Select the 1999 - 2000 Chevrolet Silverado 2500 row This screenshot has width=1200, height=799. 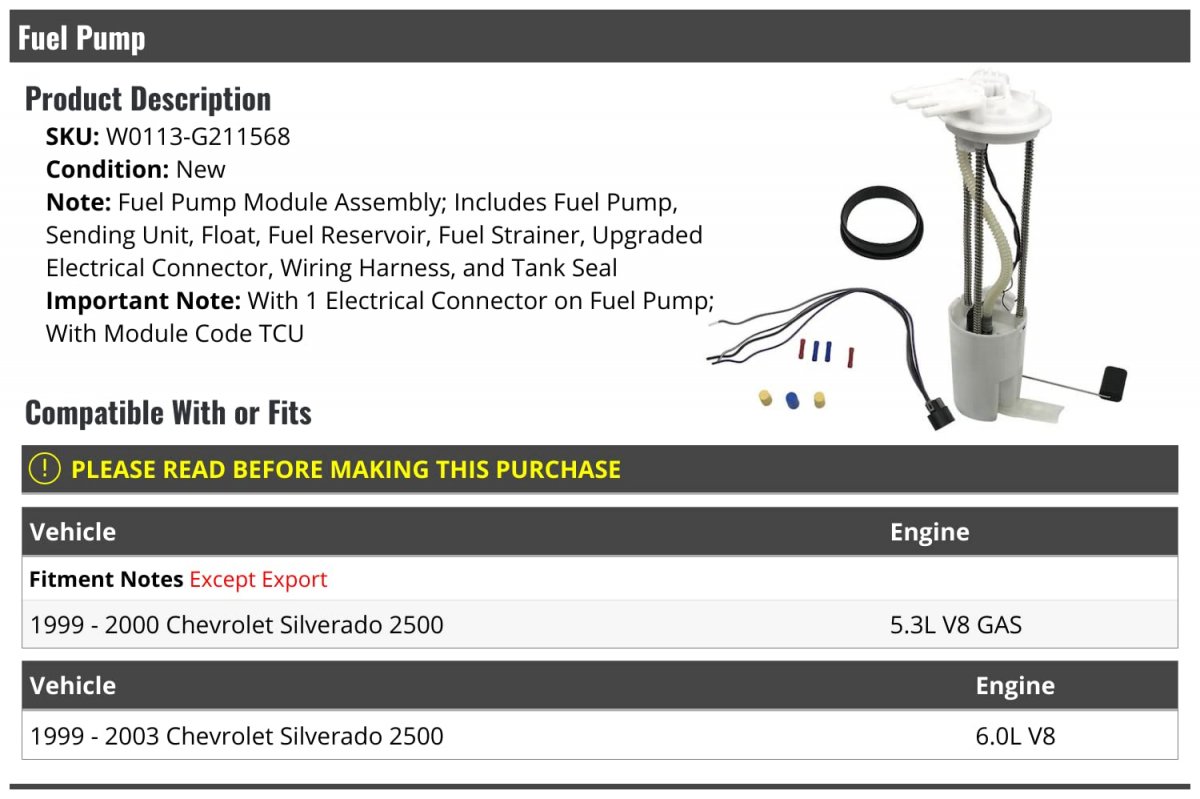pos(600,625)
